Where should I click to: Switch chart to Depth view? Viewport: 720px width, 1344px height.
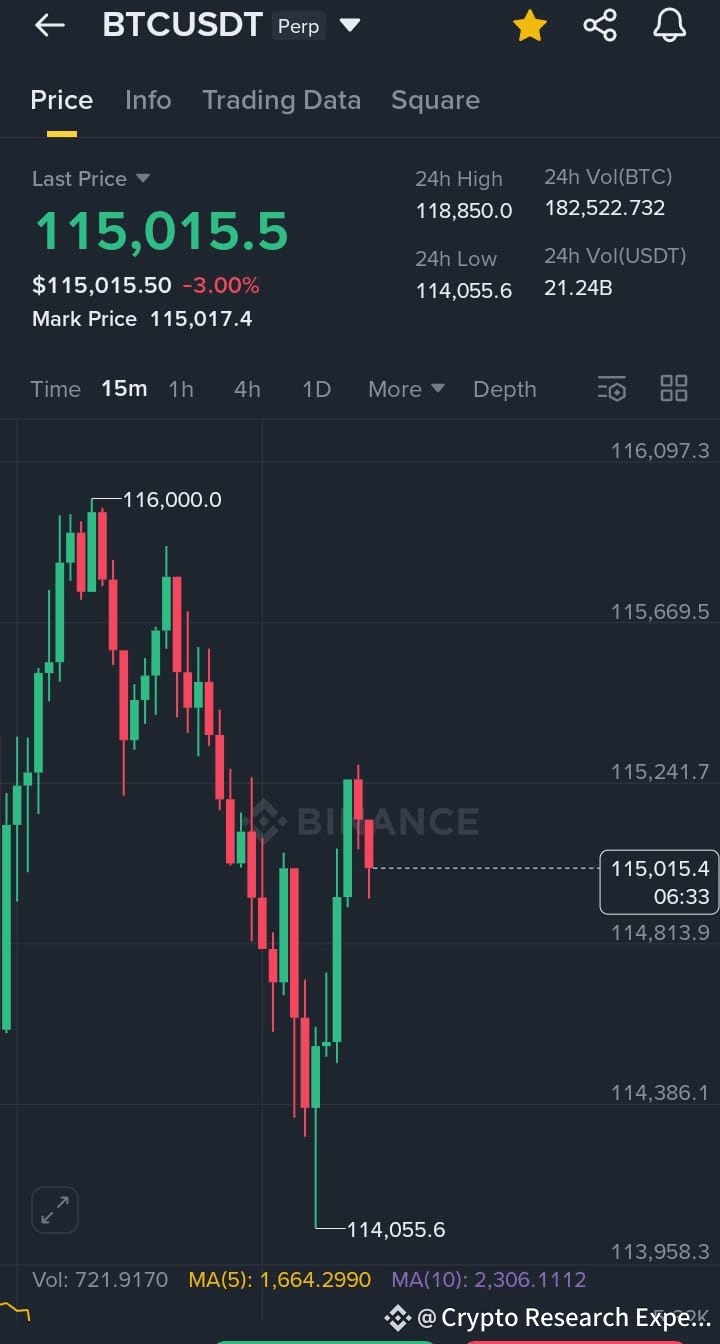click(x=504, y=389)
